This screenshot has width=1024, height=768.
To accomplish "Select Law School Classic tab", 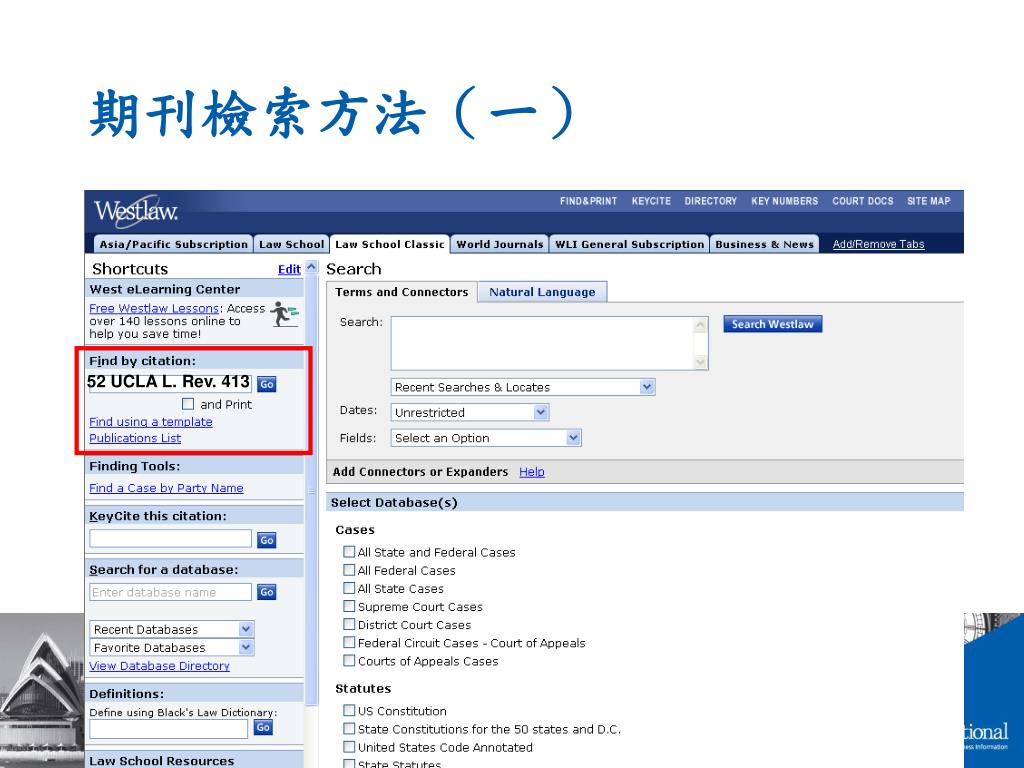I will [x=390, y=244].
